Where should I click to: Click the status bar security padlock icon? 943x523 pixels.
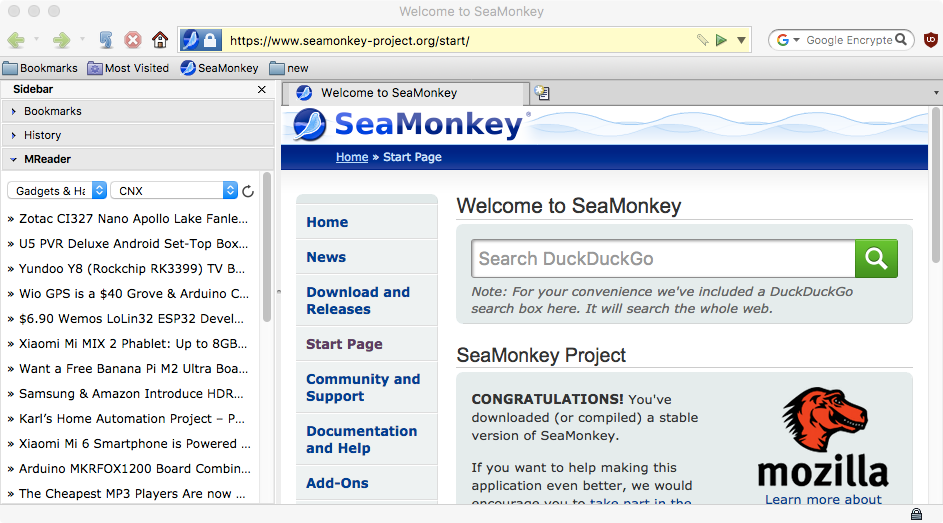916,514
